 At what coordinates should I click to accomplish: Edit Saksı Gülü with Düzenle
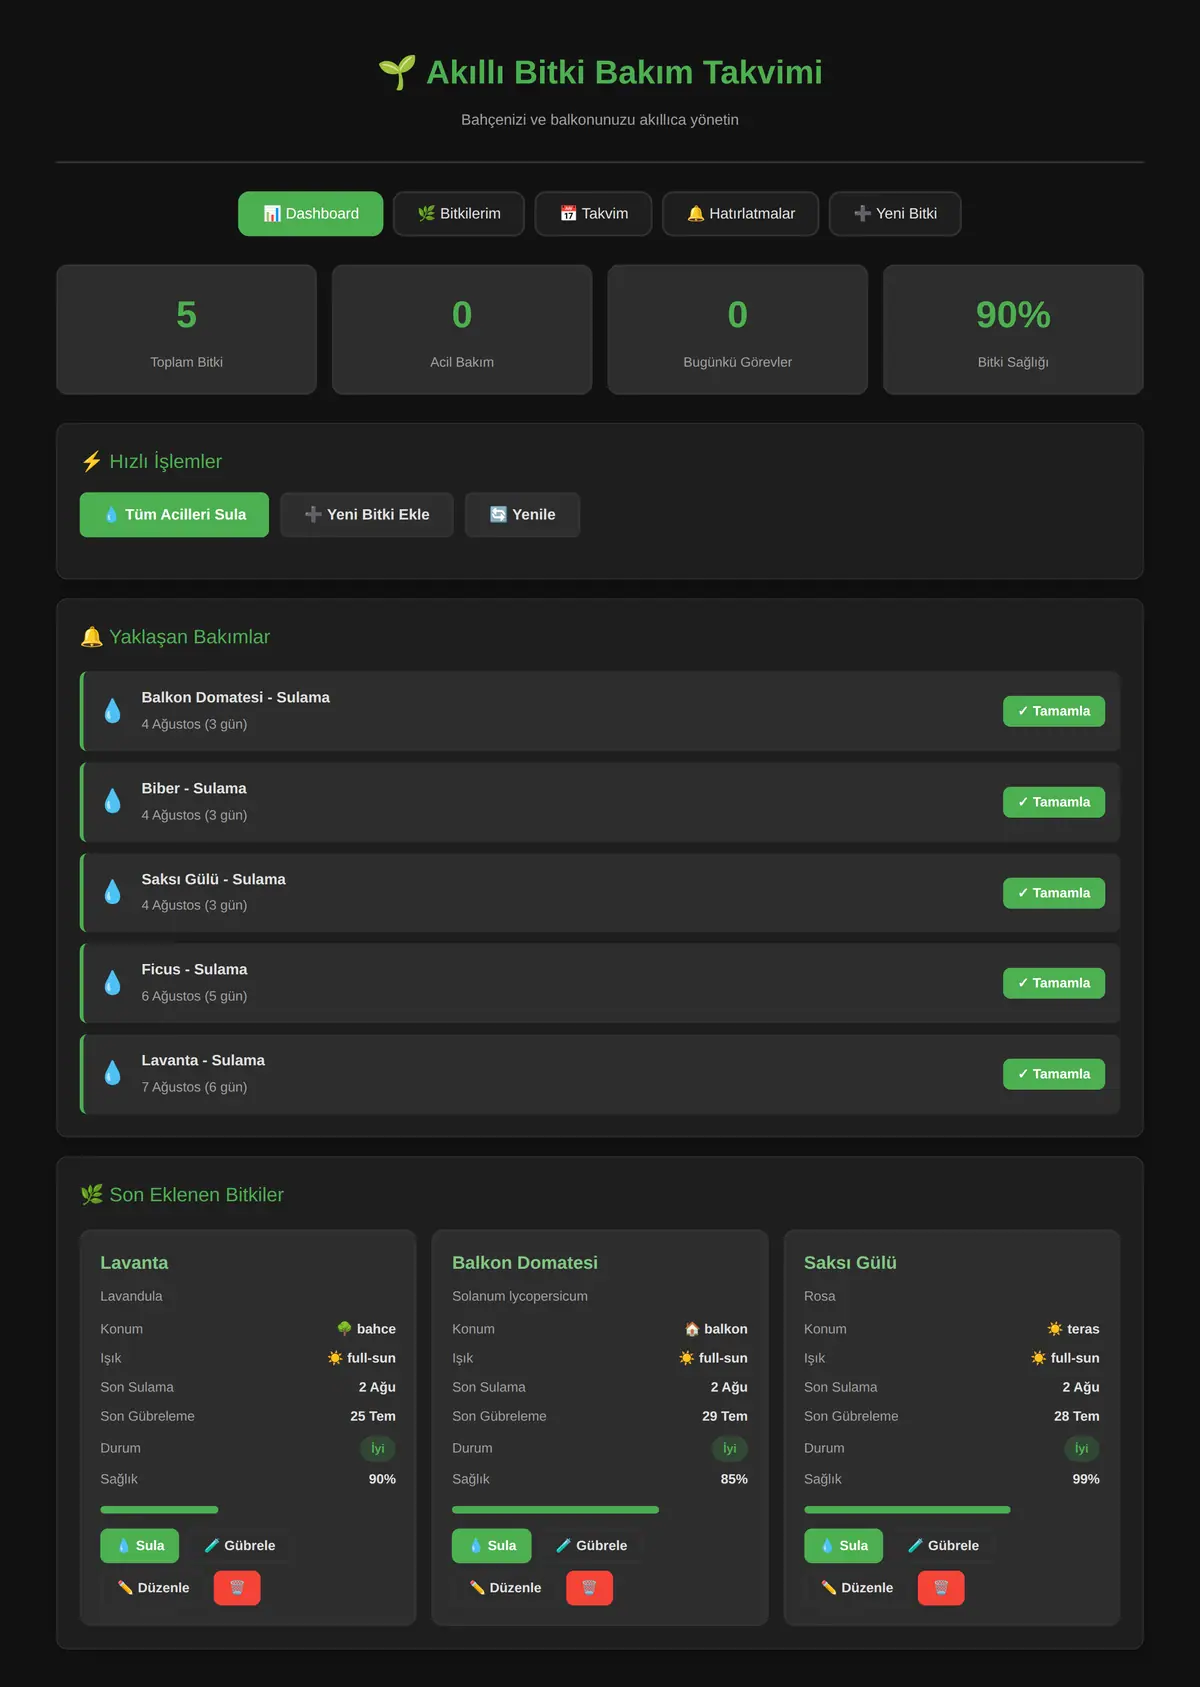pos(857,1588)
